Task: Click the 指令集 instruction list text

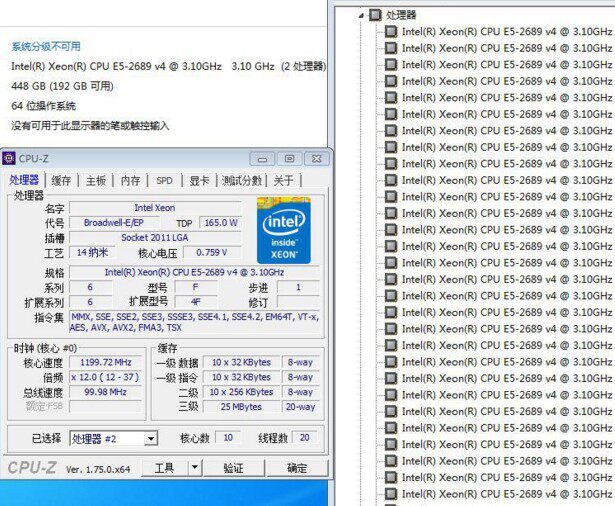Action: pos(195,322)
